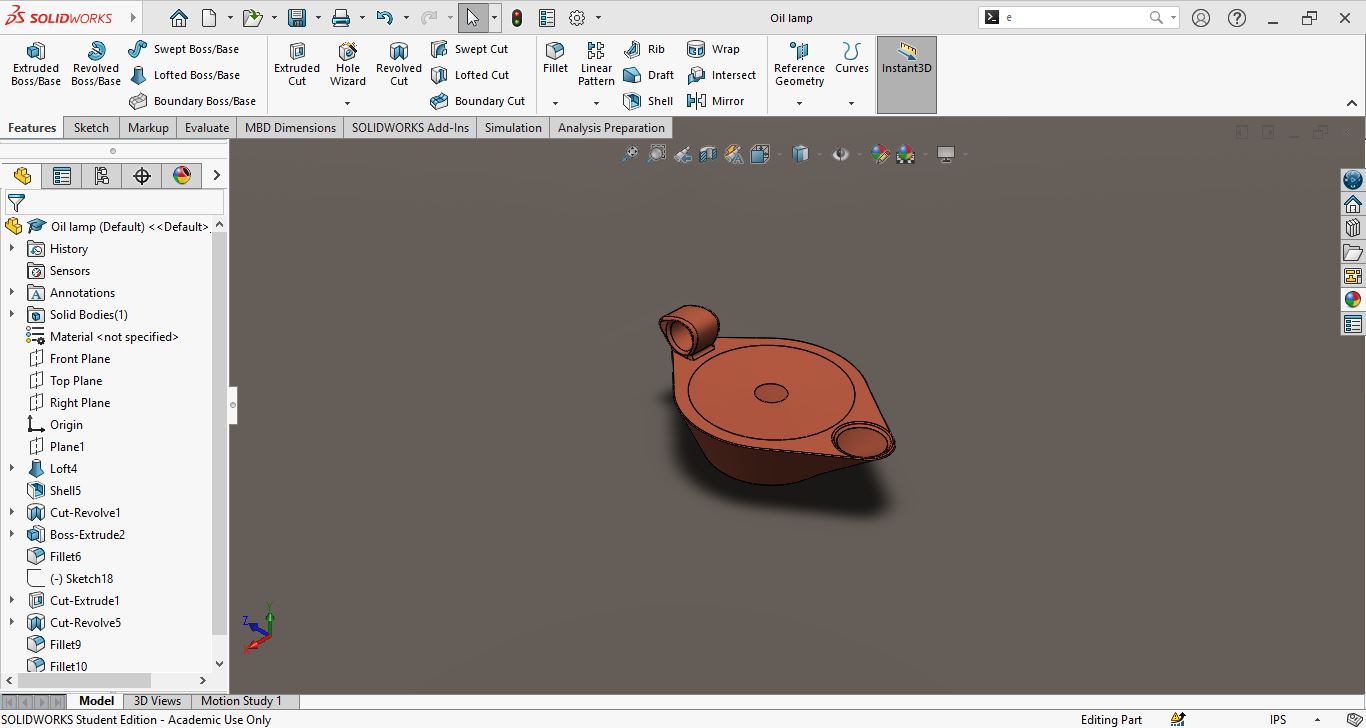Open the SOLIDWORKS Add-Ins tab

[410, 128]
